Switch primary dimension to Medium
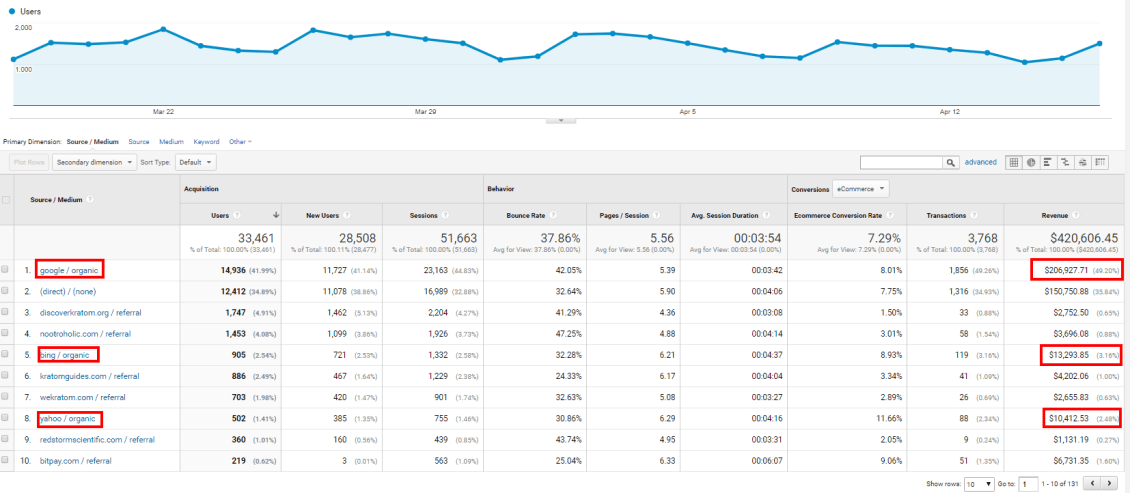Viewport: 1130px width, 493px height. click(171, 142)
